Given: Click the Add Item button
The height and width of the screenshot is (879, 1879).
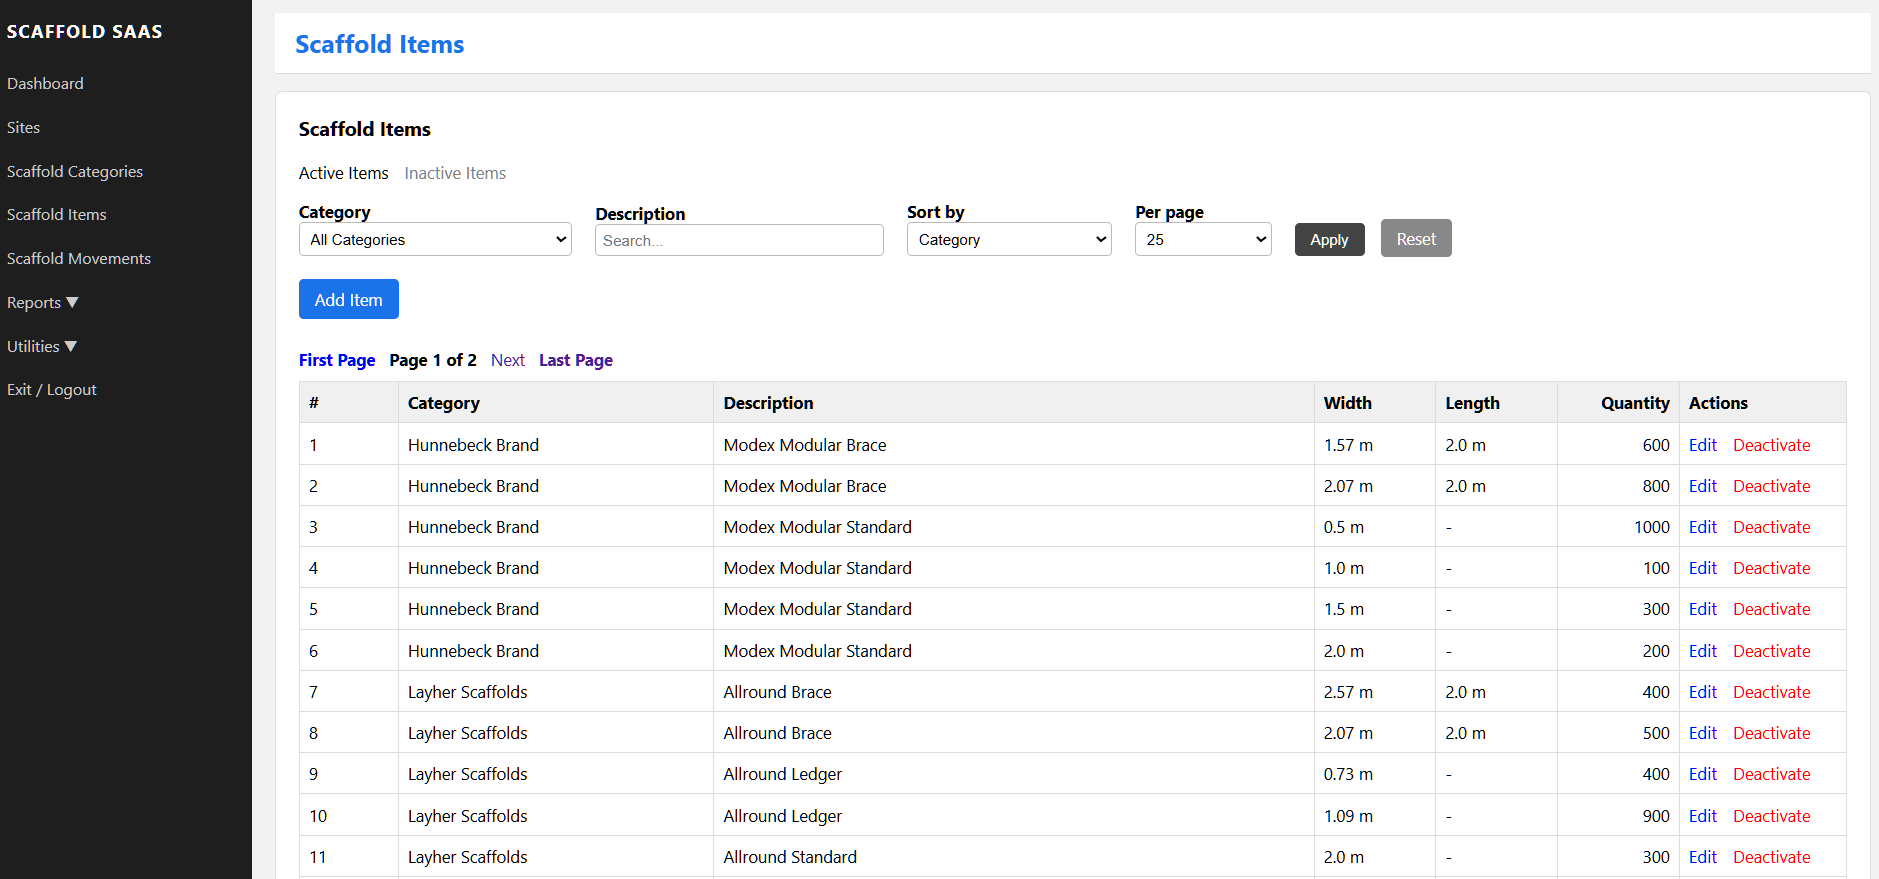Looking at the screenshot, I should pos(348,300).
